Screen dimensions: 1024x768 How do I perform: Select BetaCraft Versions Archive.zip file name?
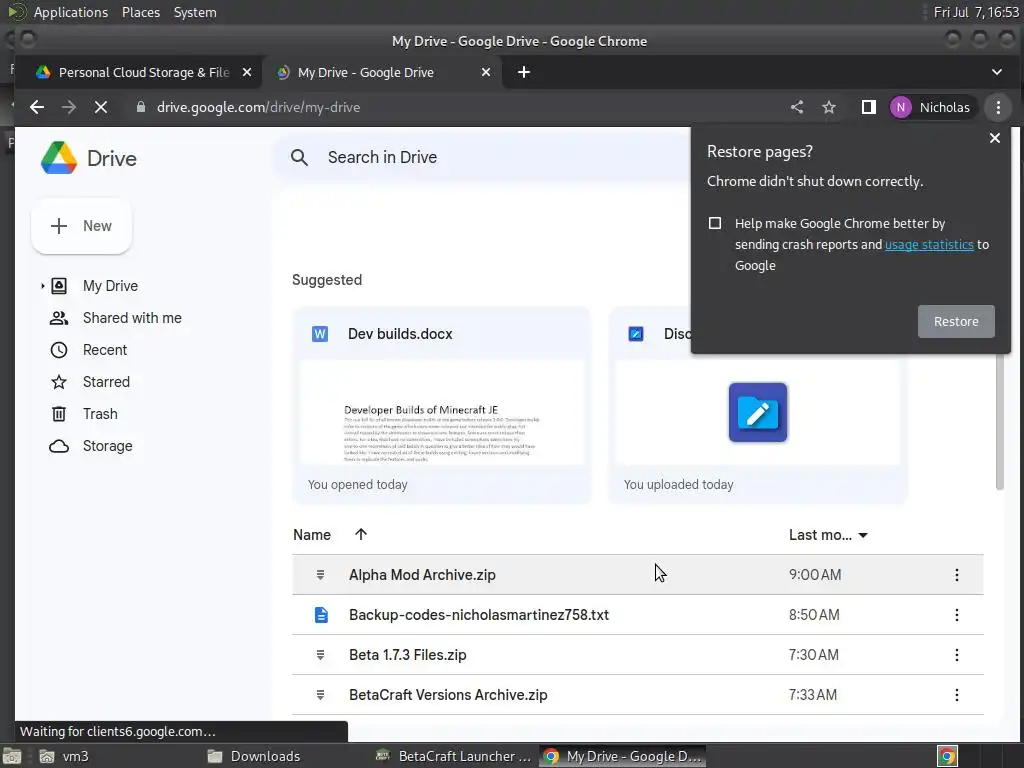click(x=448, y=695)
